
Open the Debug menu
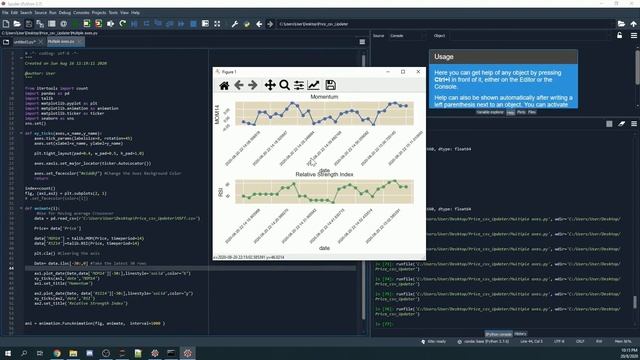64,13
